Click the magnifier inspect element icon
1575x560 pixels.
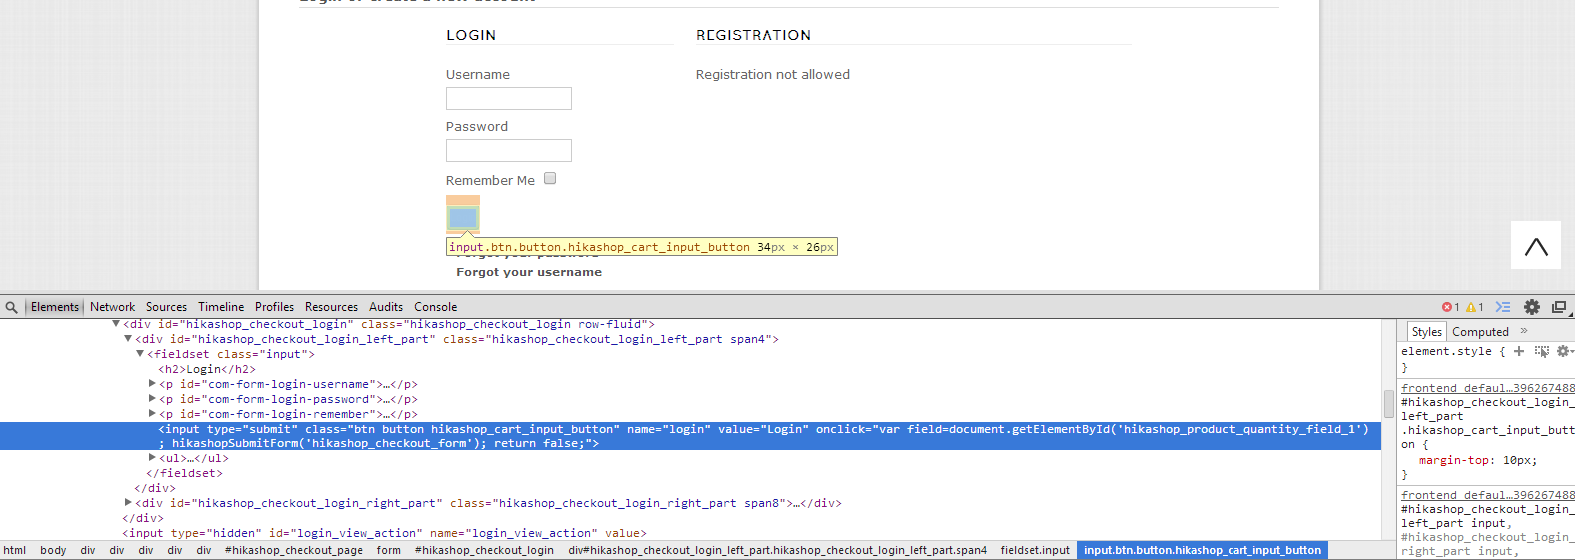pyautogui.click(x=11, y=307)
